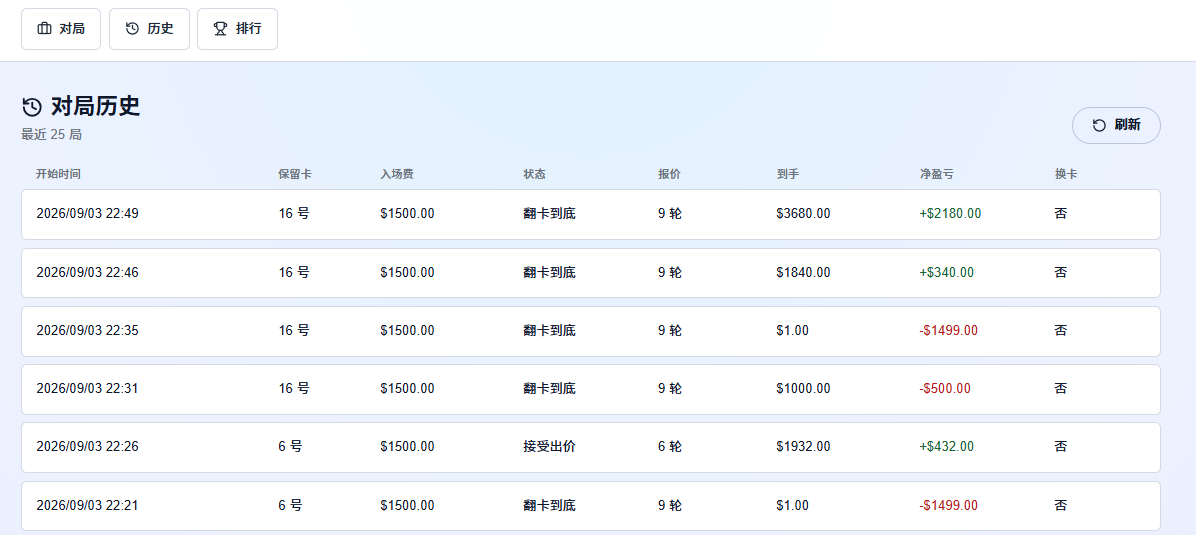1196x535 pixels.
Task: Click the 开始时间 column header
Action: click(58, 174)
